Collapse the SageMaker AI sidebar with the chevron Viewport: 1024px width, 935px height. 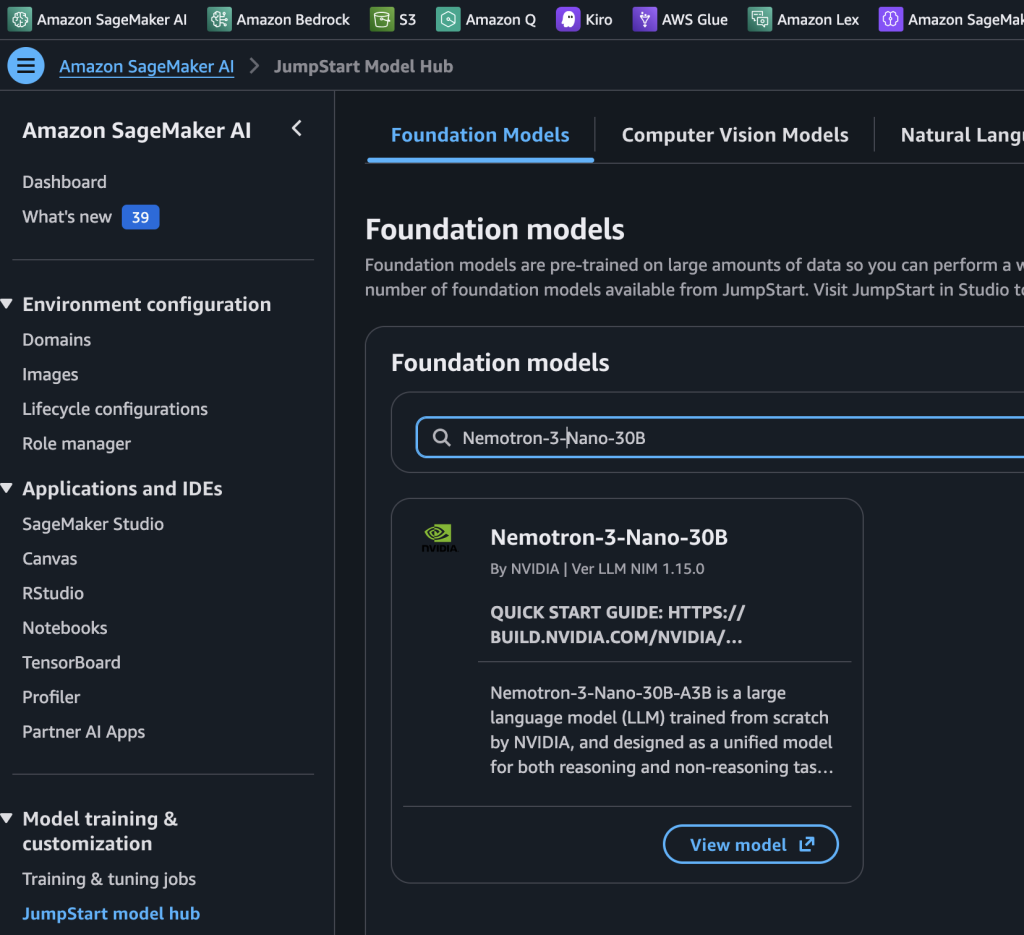point(296,129)
